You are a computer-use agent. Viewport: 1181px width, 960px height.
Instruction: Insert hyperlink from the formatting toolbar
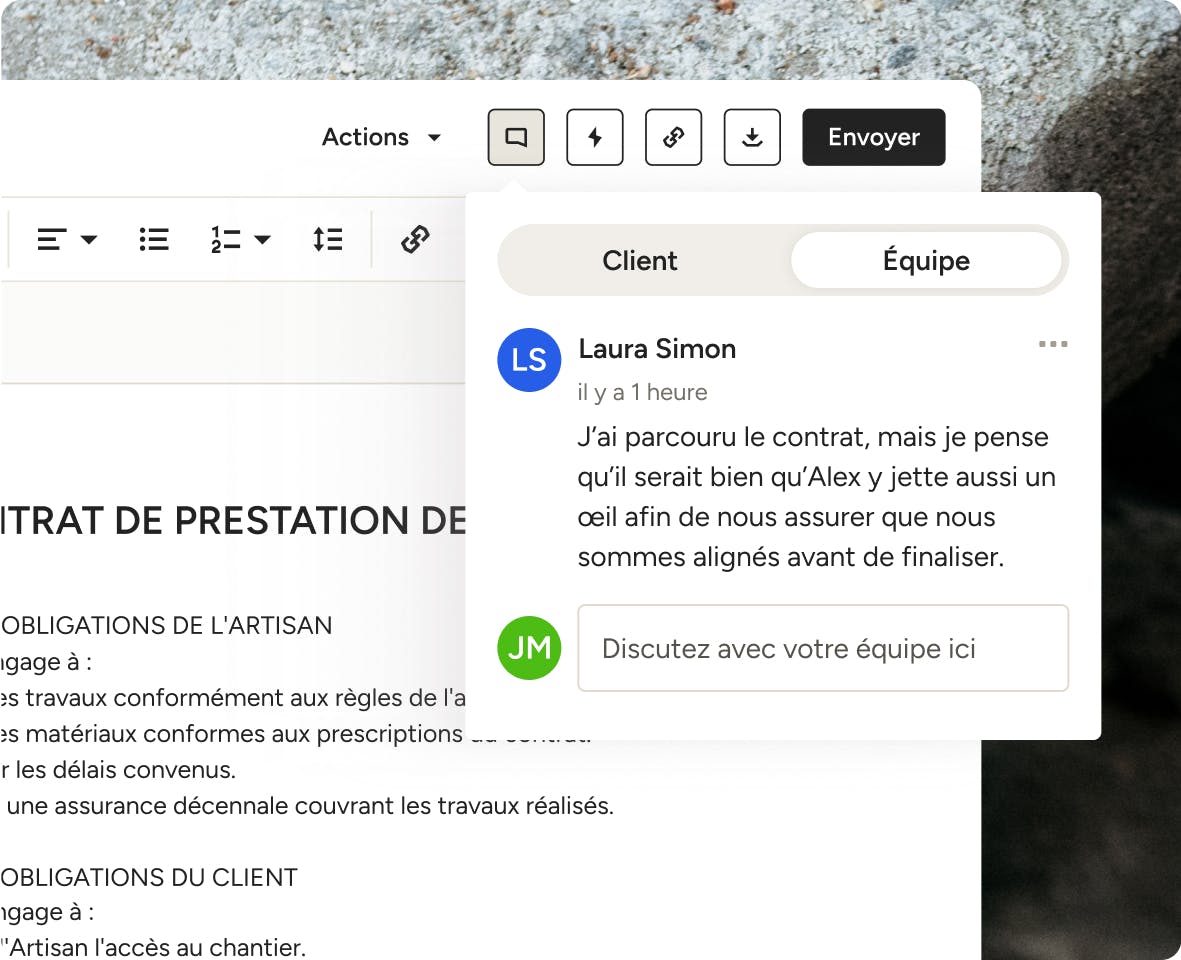pyautogui.click(x=415, y=239)
